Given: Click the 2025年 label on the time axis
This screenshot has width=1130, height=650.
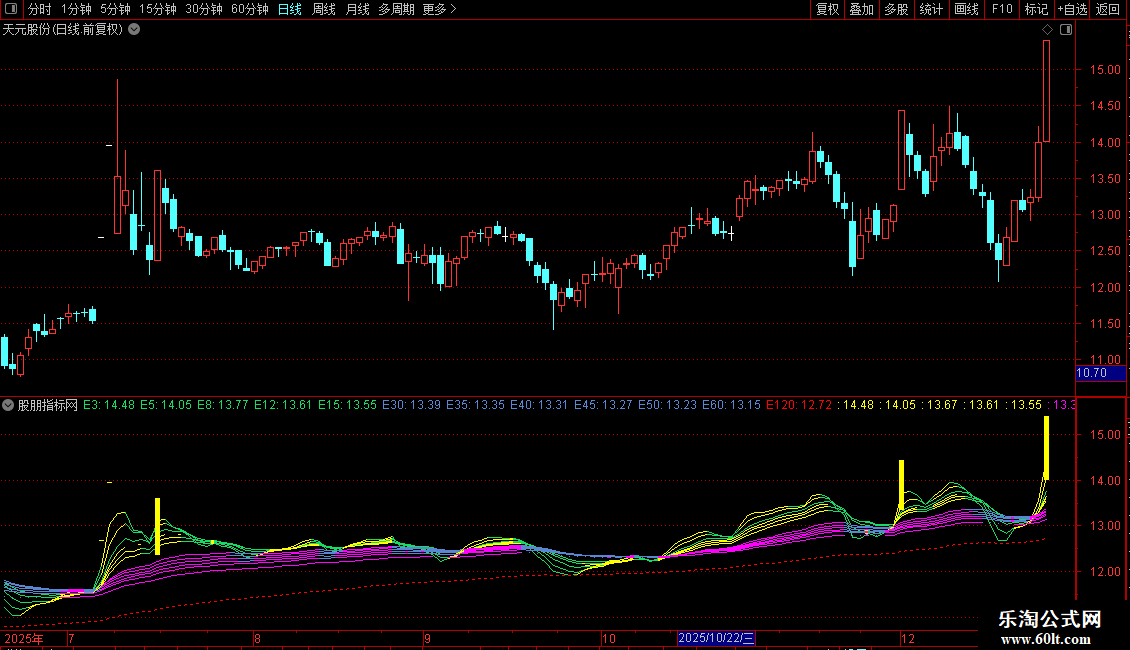Looking at the screenshot, I should (x=24, y=638).
